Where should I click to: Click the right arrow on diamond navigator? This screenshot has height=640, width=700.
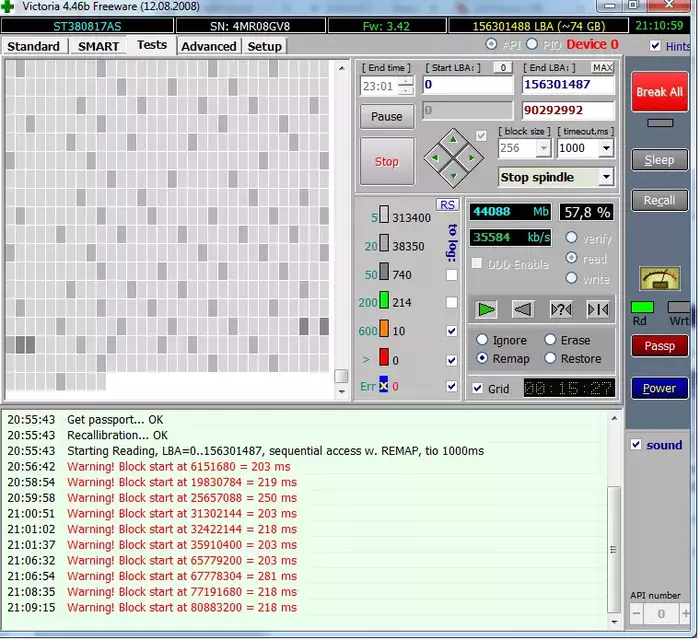click(471, 158)
